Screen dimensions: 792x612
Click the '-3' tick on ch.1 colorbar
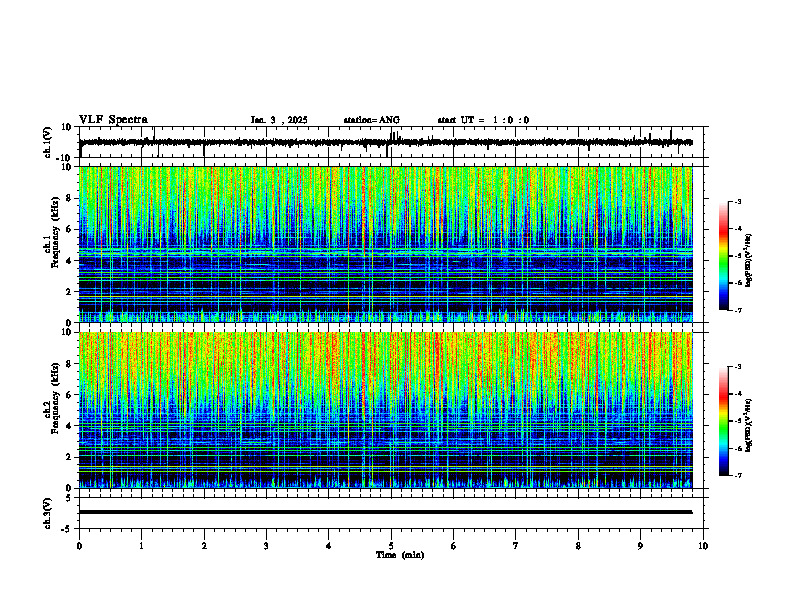[738, 201]
